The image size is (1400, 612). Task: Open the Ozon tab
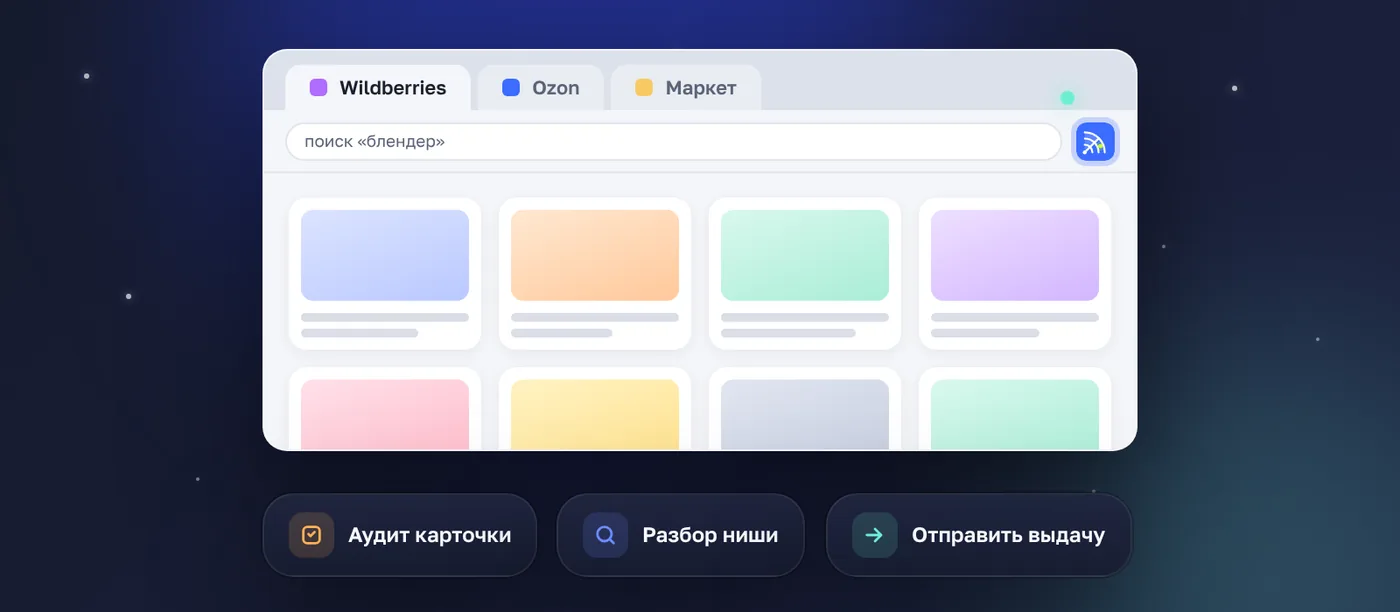pos(540,88)
